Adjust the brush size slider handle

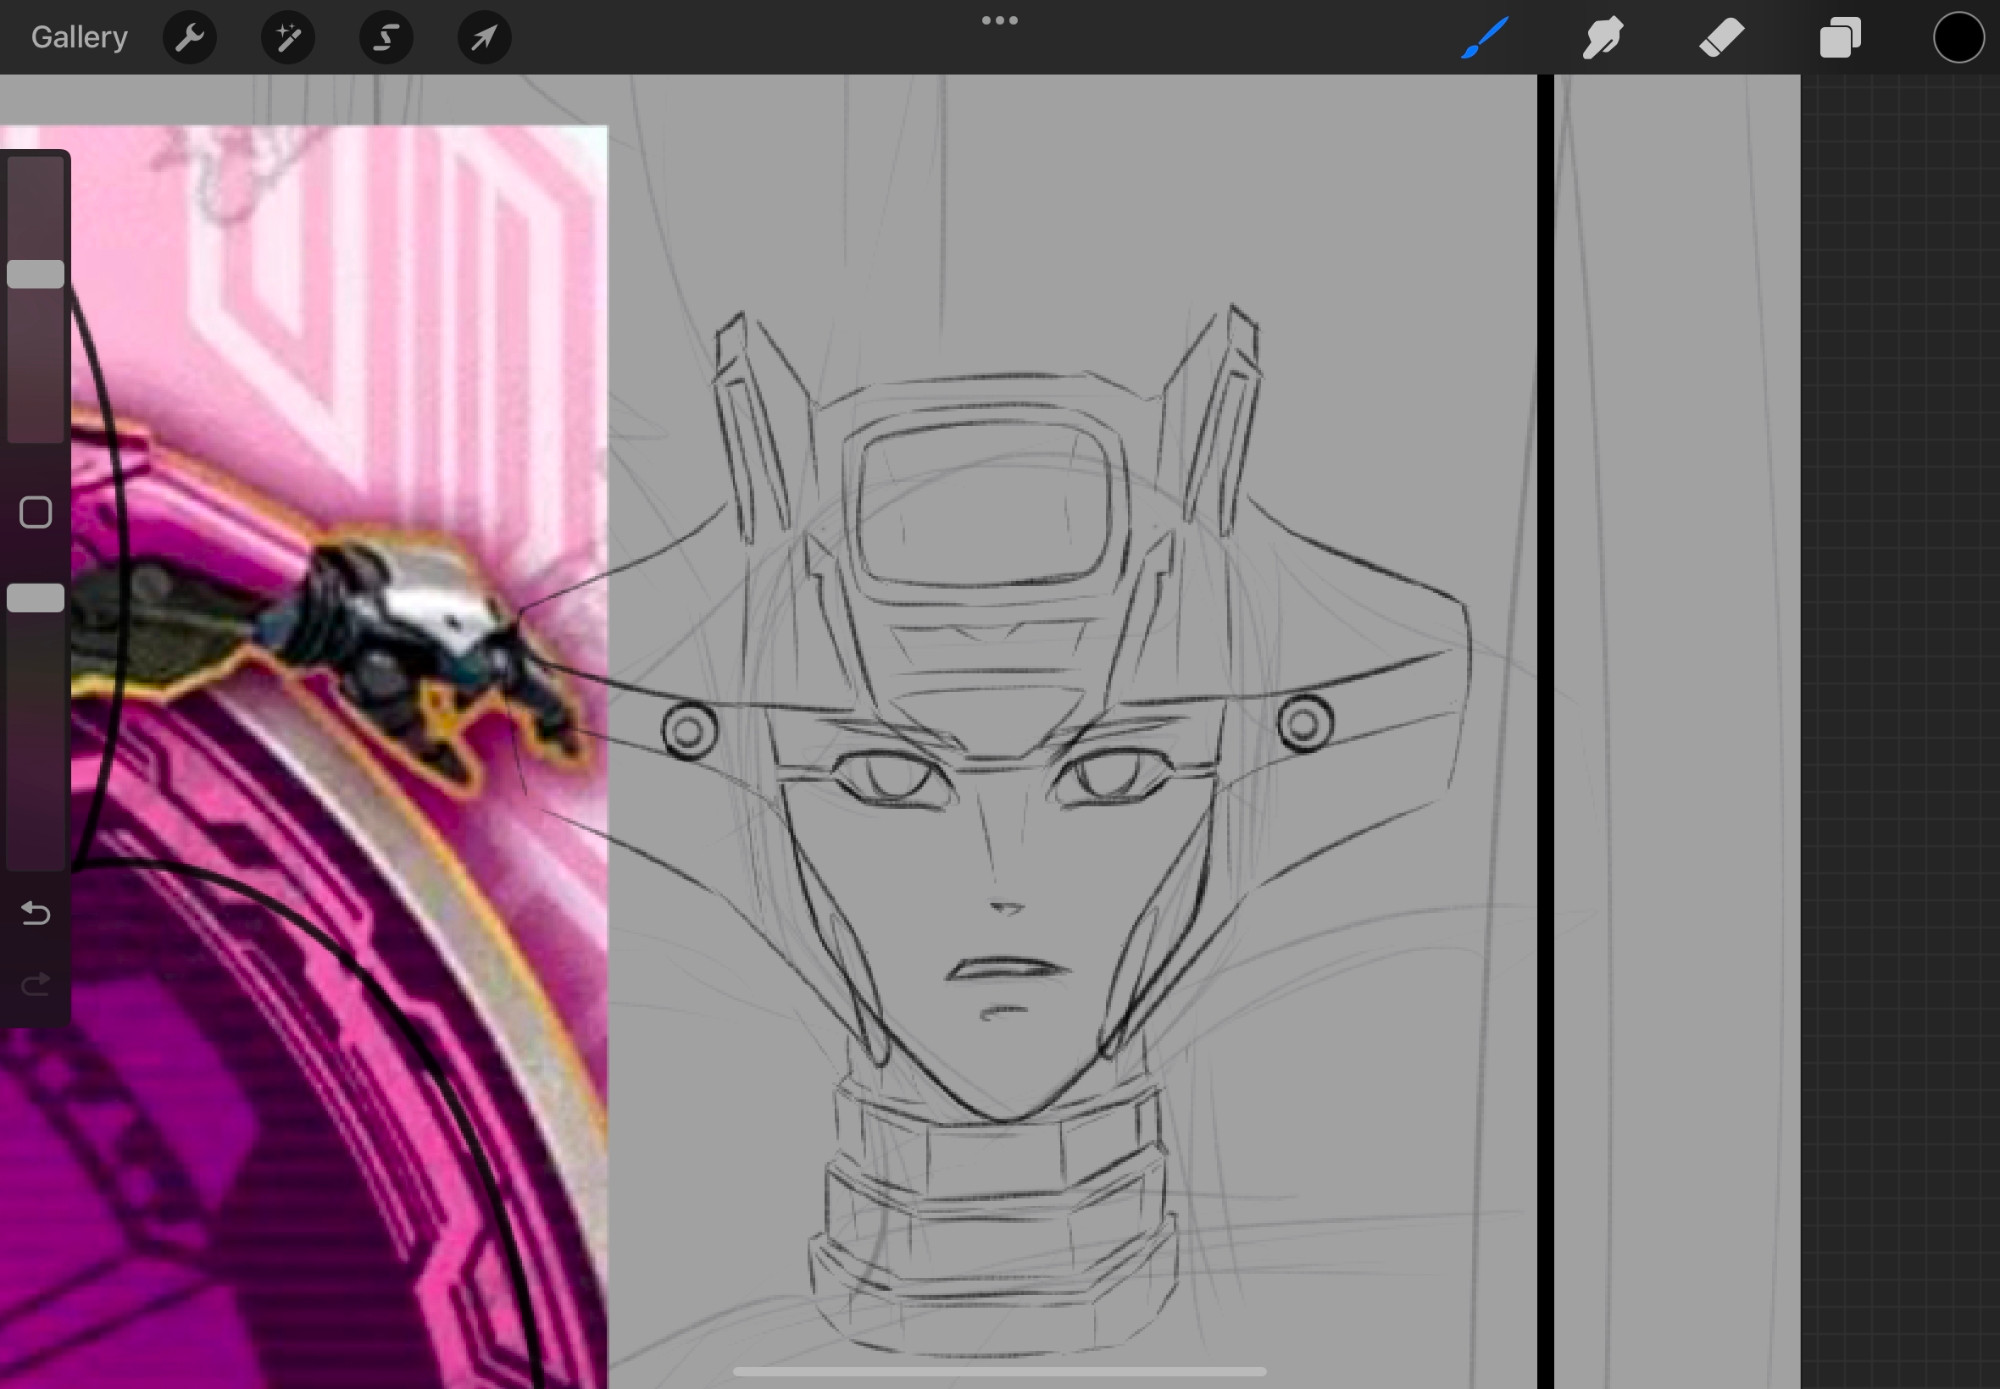pyautogui.click(x=36, y=274)
